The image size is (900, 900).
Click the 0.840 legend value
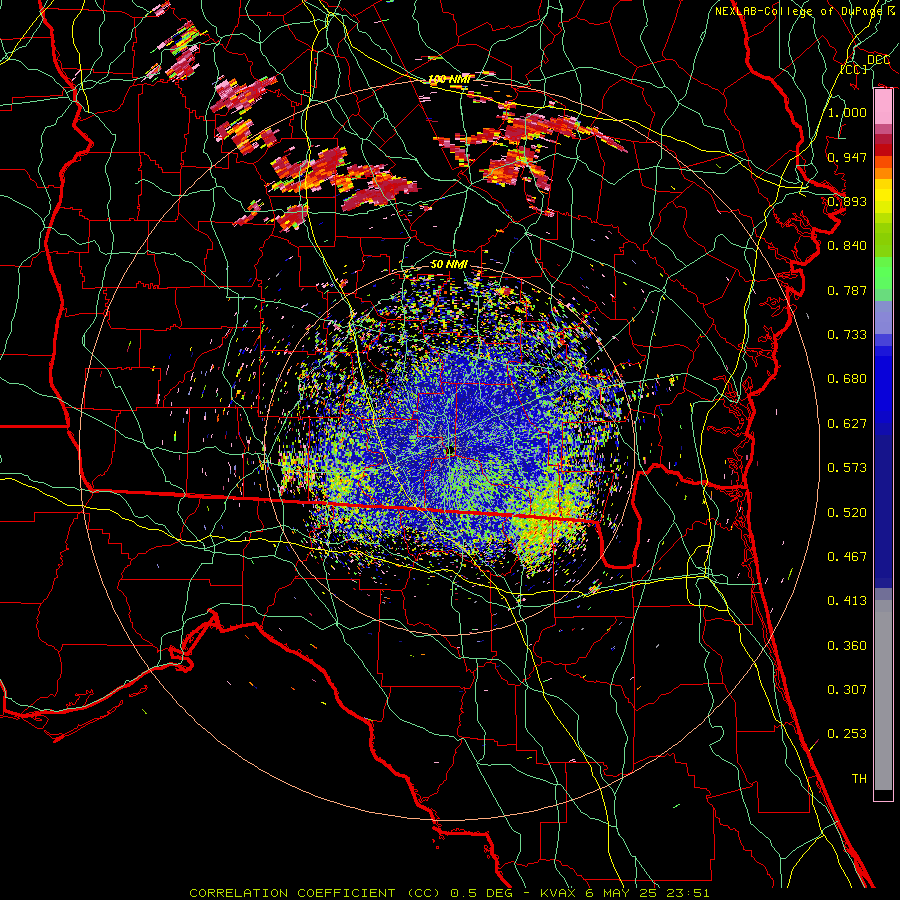coord(847,246)
